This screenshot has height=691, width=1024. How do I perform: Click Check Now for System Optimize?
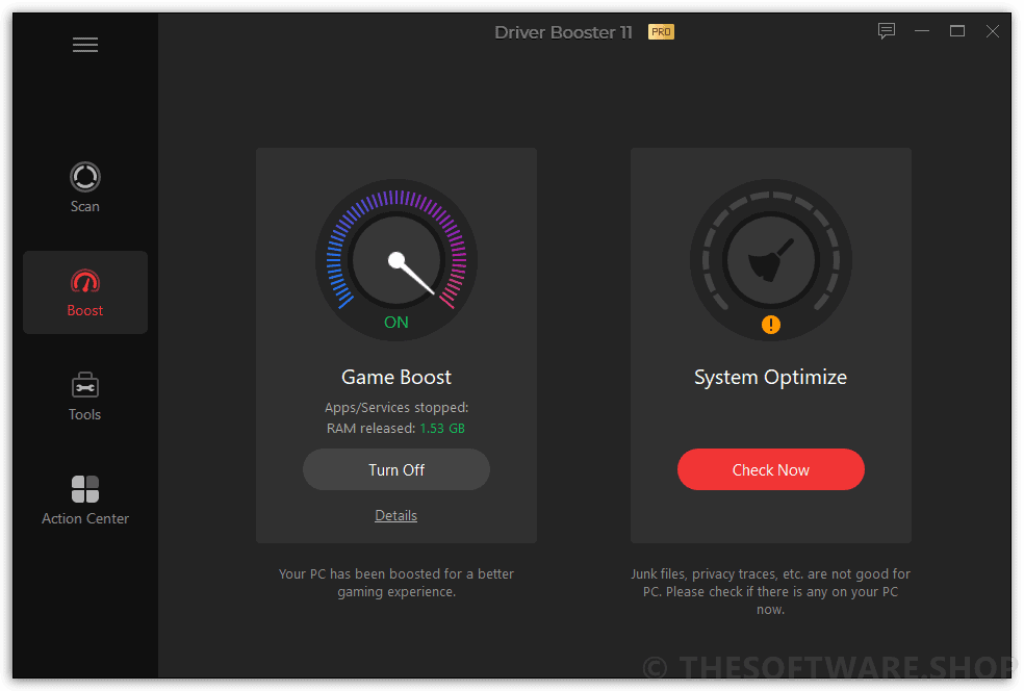771,470
